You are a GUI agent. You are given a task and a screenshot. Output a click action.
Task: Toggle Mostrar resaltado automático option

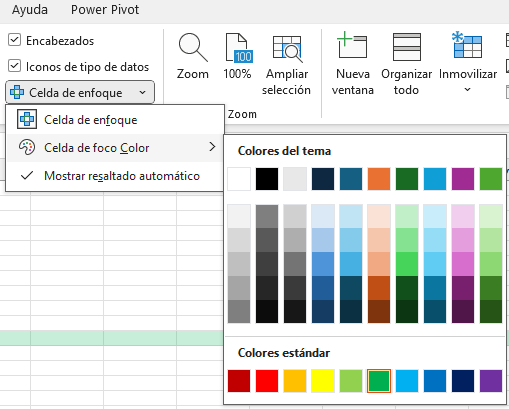115,176
